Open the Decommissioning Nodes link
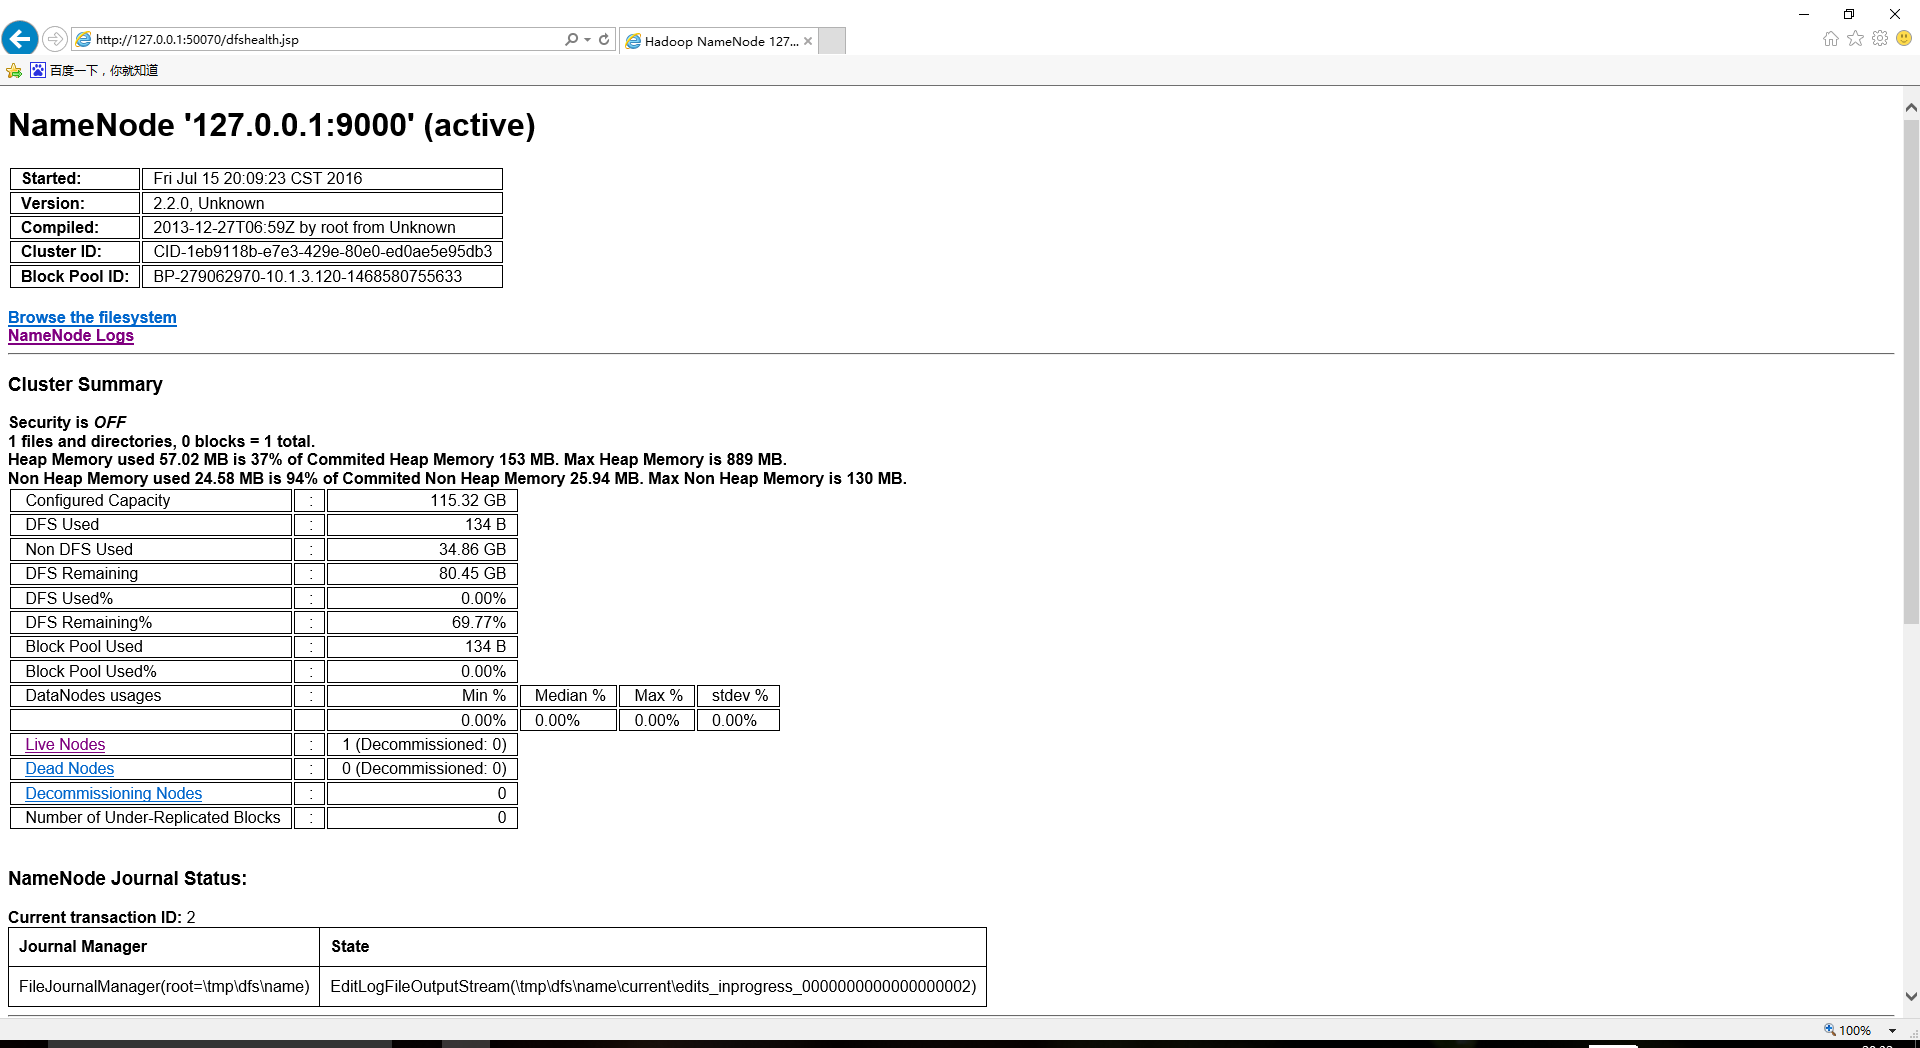 (x=114, y=793)
